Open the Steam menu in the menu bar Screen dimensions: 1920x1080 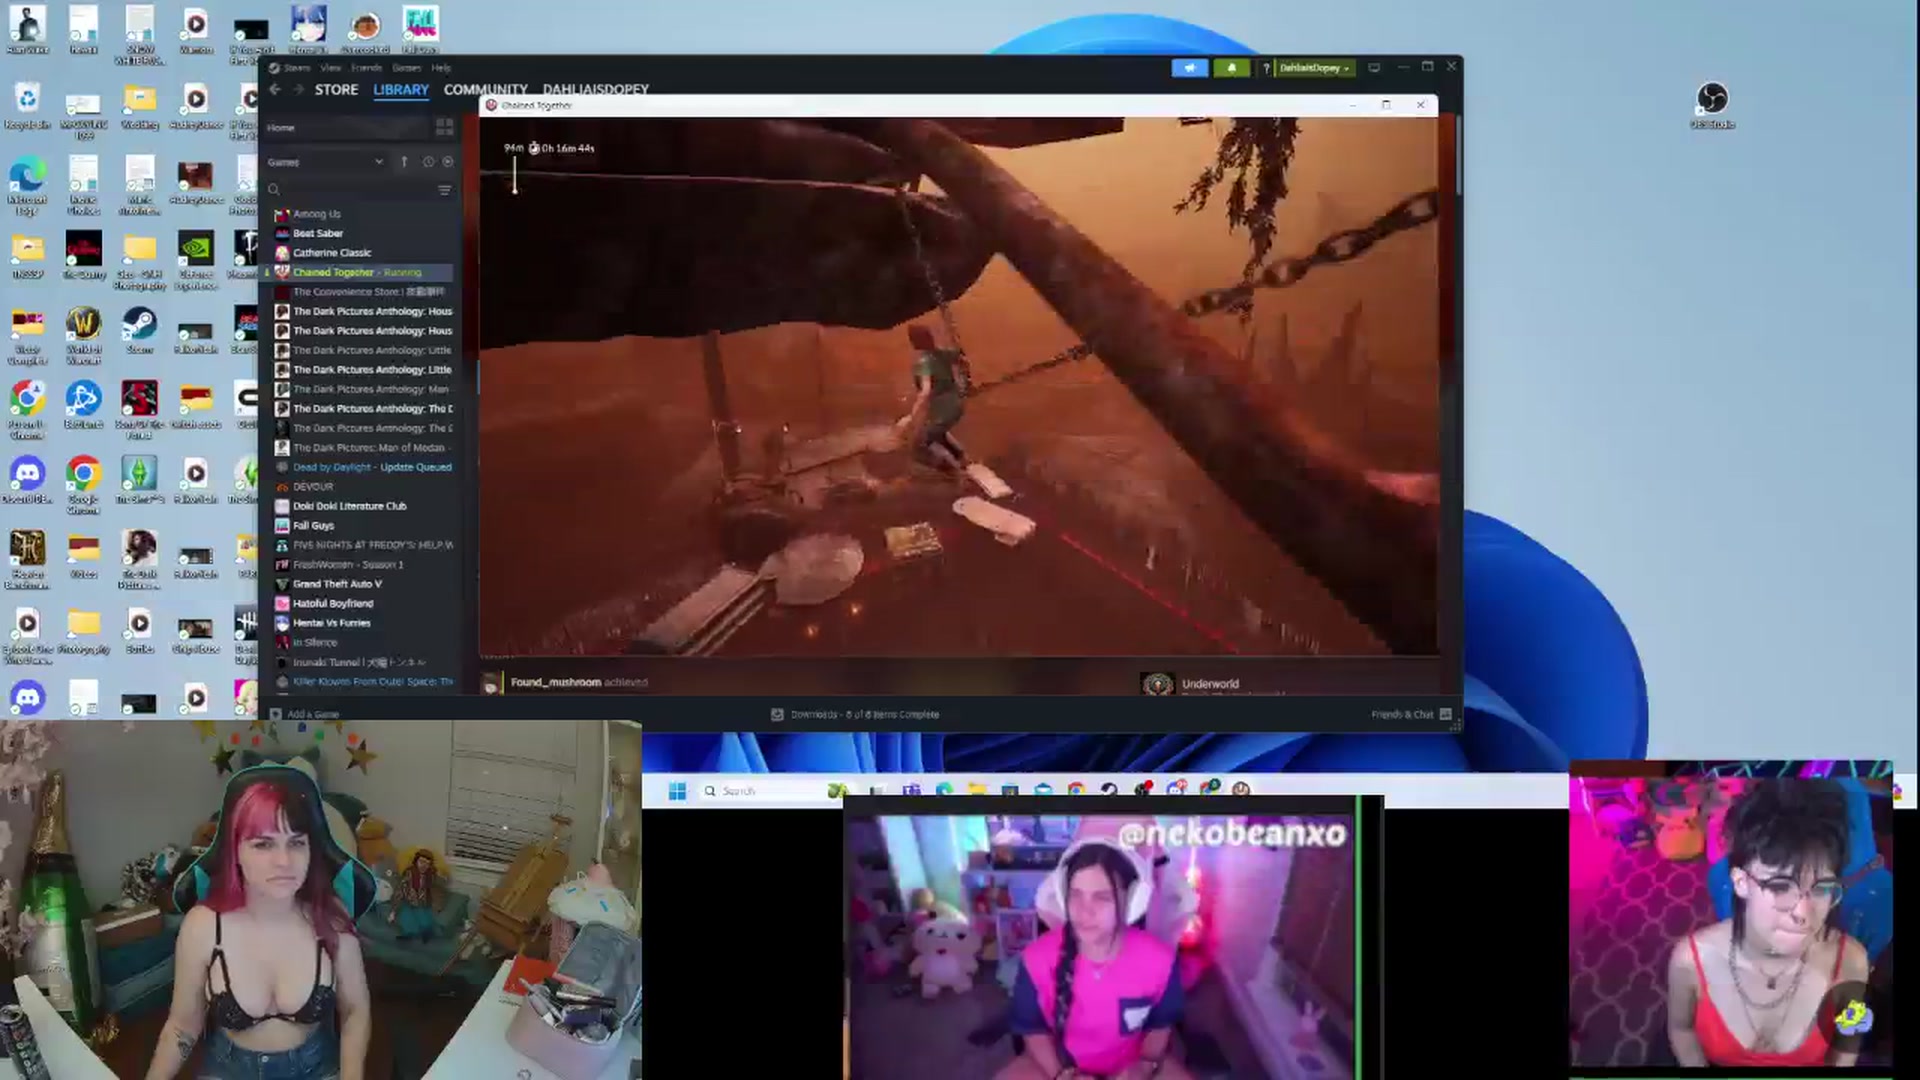point(297,68)
